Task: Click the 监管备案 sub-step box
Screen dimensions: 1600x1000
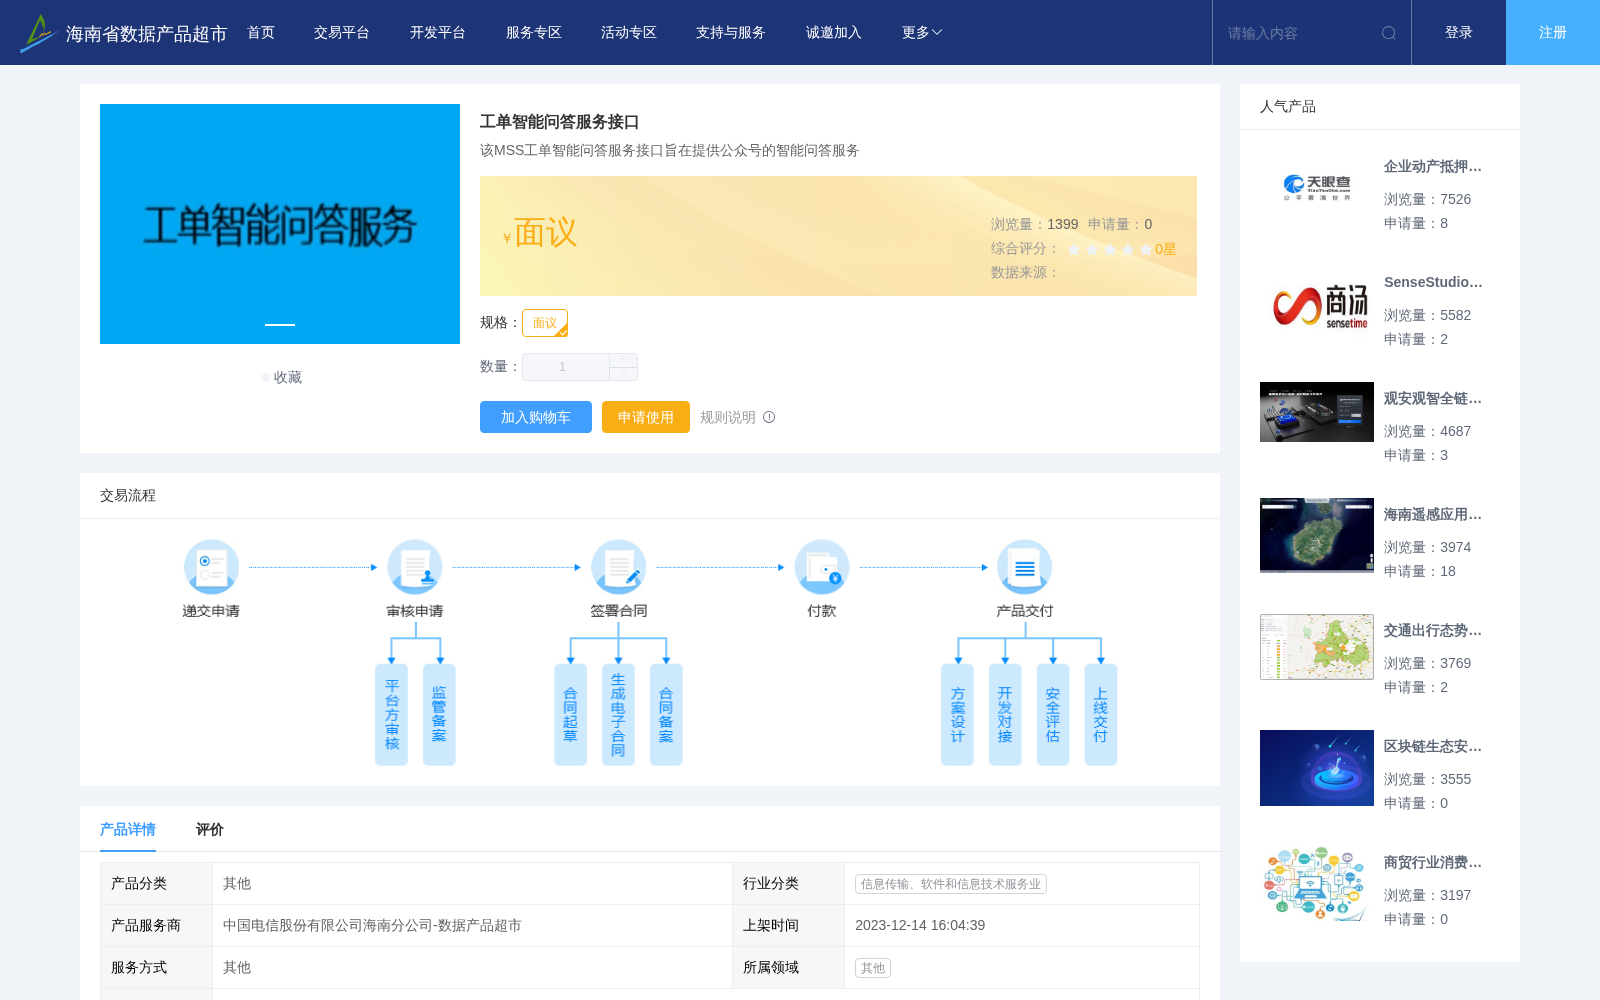Action: [439, 715]
